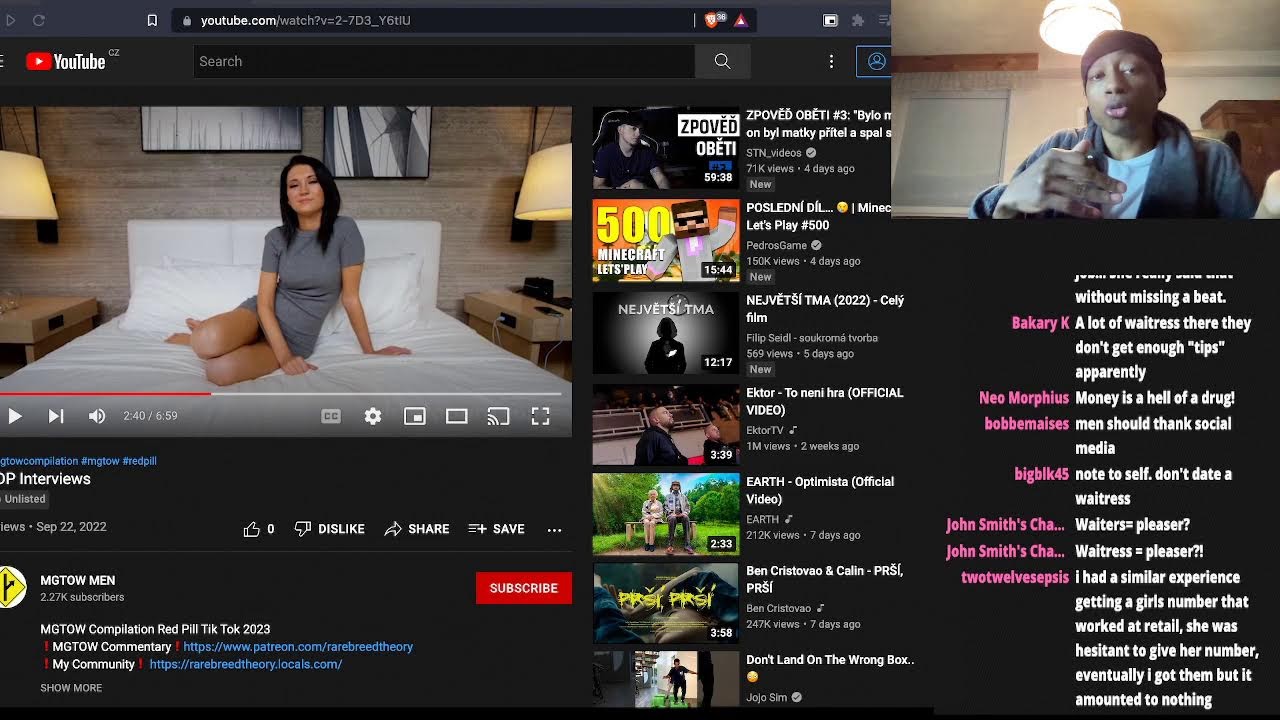Image resolution: width=1280 pixels, height=720 pixels.
Task: Click Ben Cristovao & Calin title
Action: coord(825,579)
